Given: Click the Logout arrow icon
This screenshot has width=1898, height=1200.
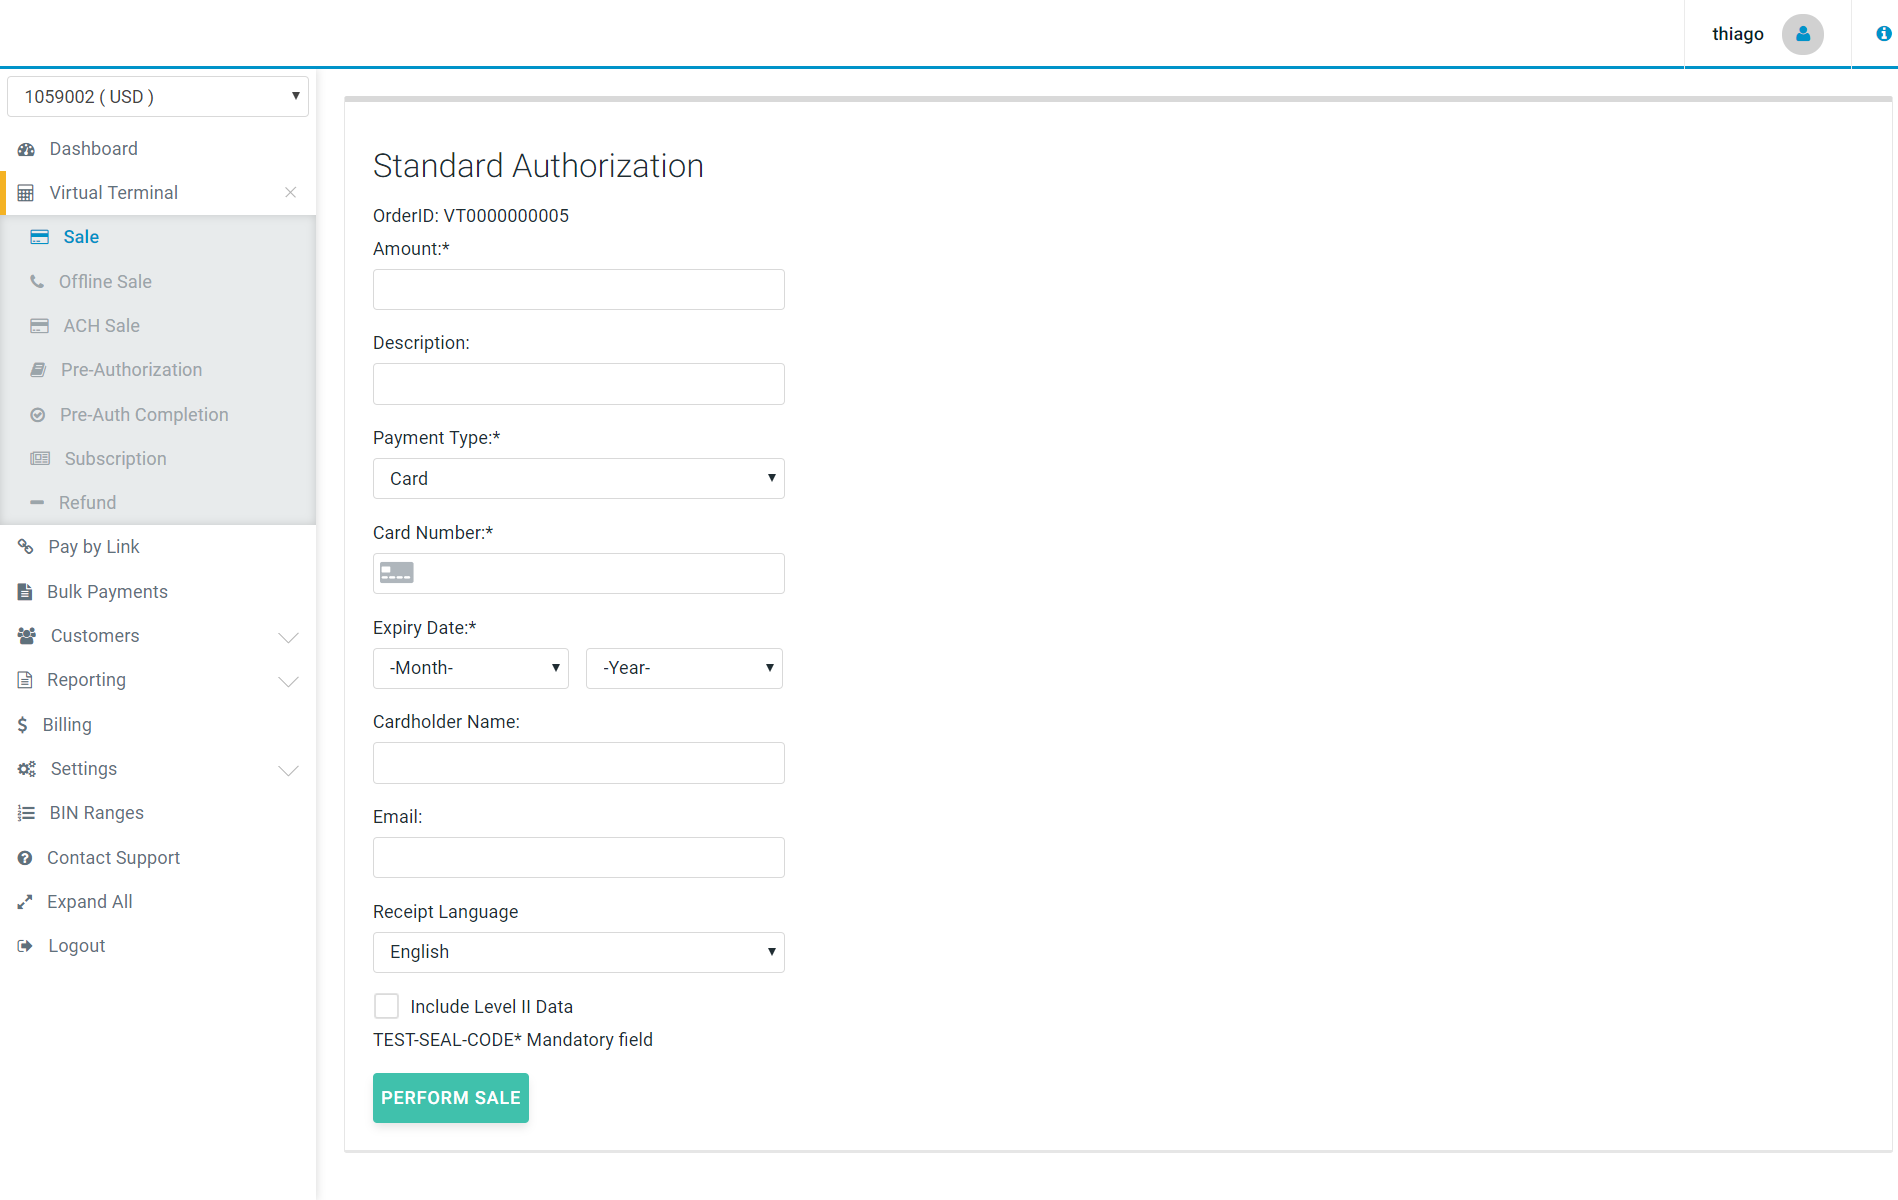Looking at the screenshot, I should tap(25, 946).
